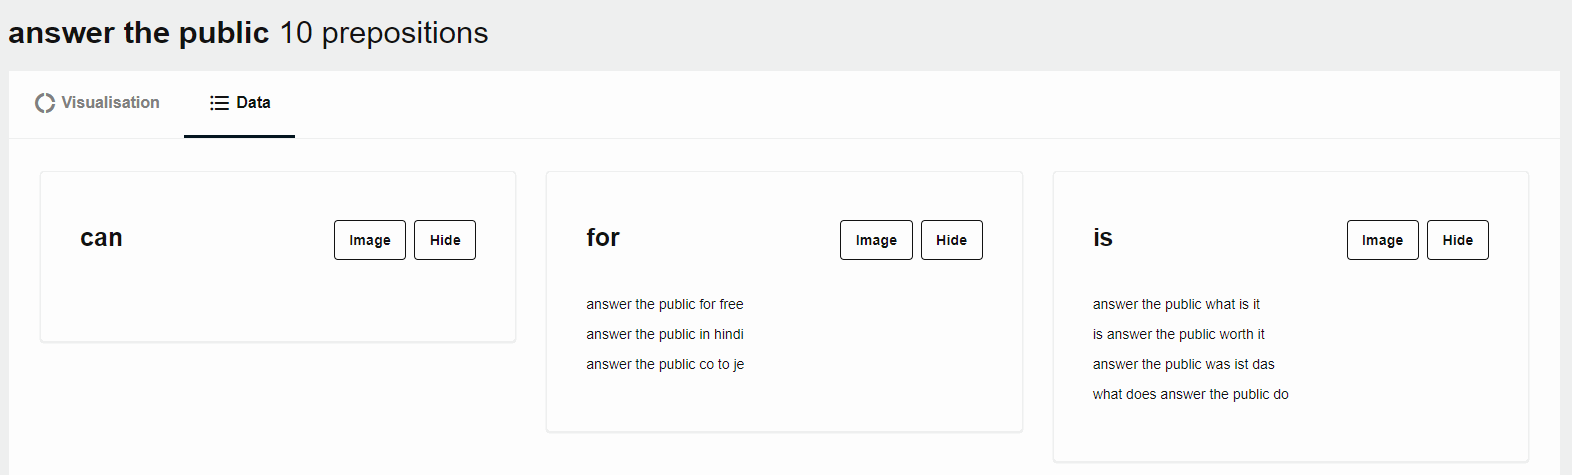Switch to the Visualisation tab
The width and height of the screenshot is (1572, 475).
97,103
